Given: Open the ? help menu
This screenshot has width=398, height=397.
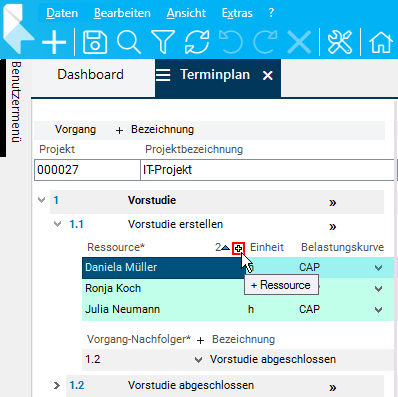Looking at the screenshot, I should click(271, 13).
